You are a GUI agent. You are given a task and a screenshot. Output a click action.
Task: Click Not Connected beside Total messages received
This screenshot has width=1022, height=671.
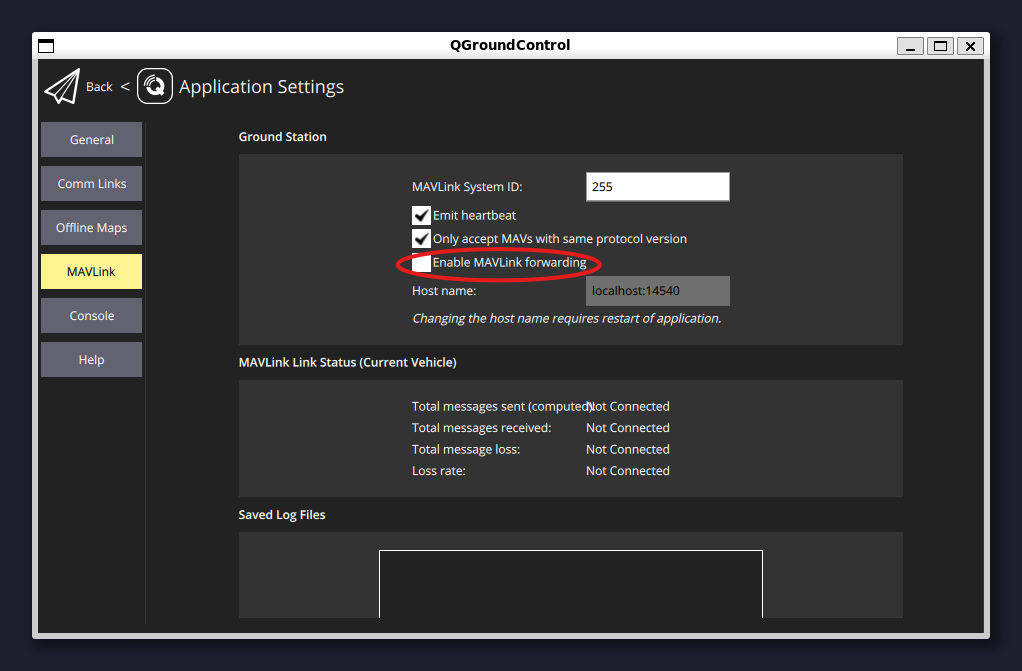[x=628, y=428]
